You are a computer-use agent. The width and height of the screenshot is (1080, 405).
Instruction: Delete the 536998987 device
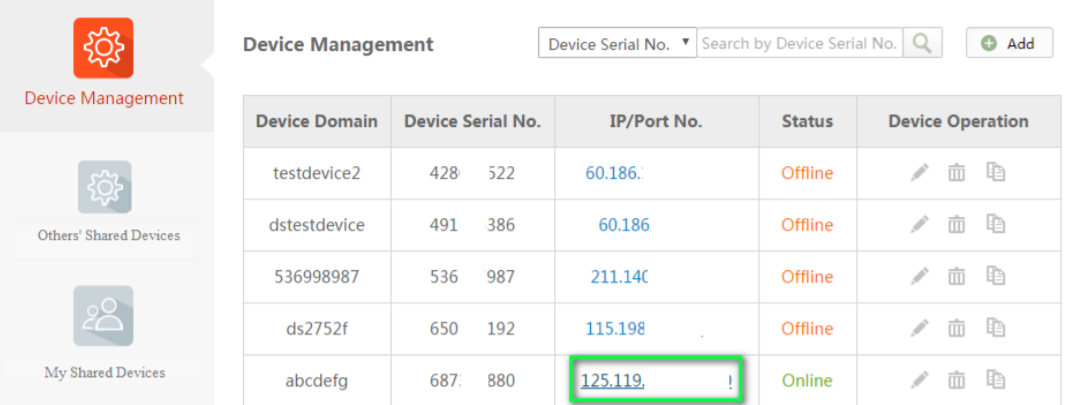pyautogui.click(x=957, y=276)
